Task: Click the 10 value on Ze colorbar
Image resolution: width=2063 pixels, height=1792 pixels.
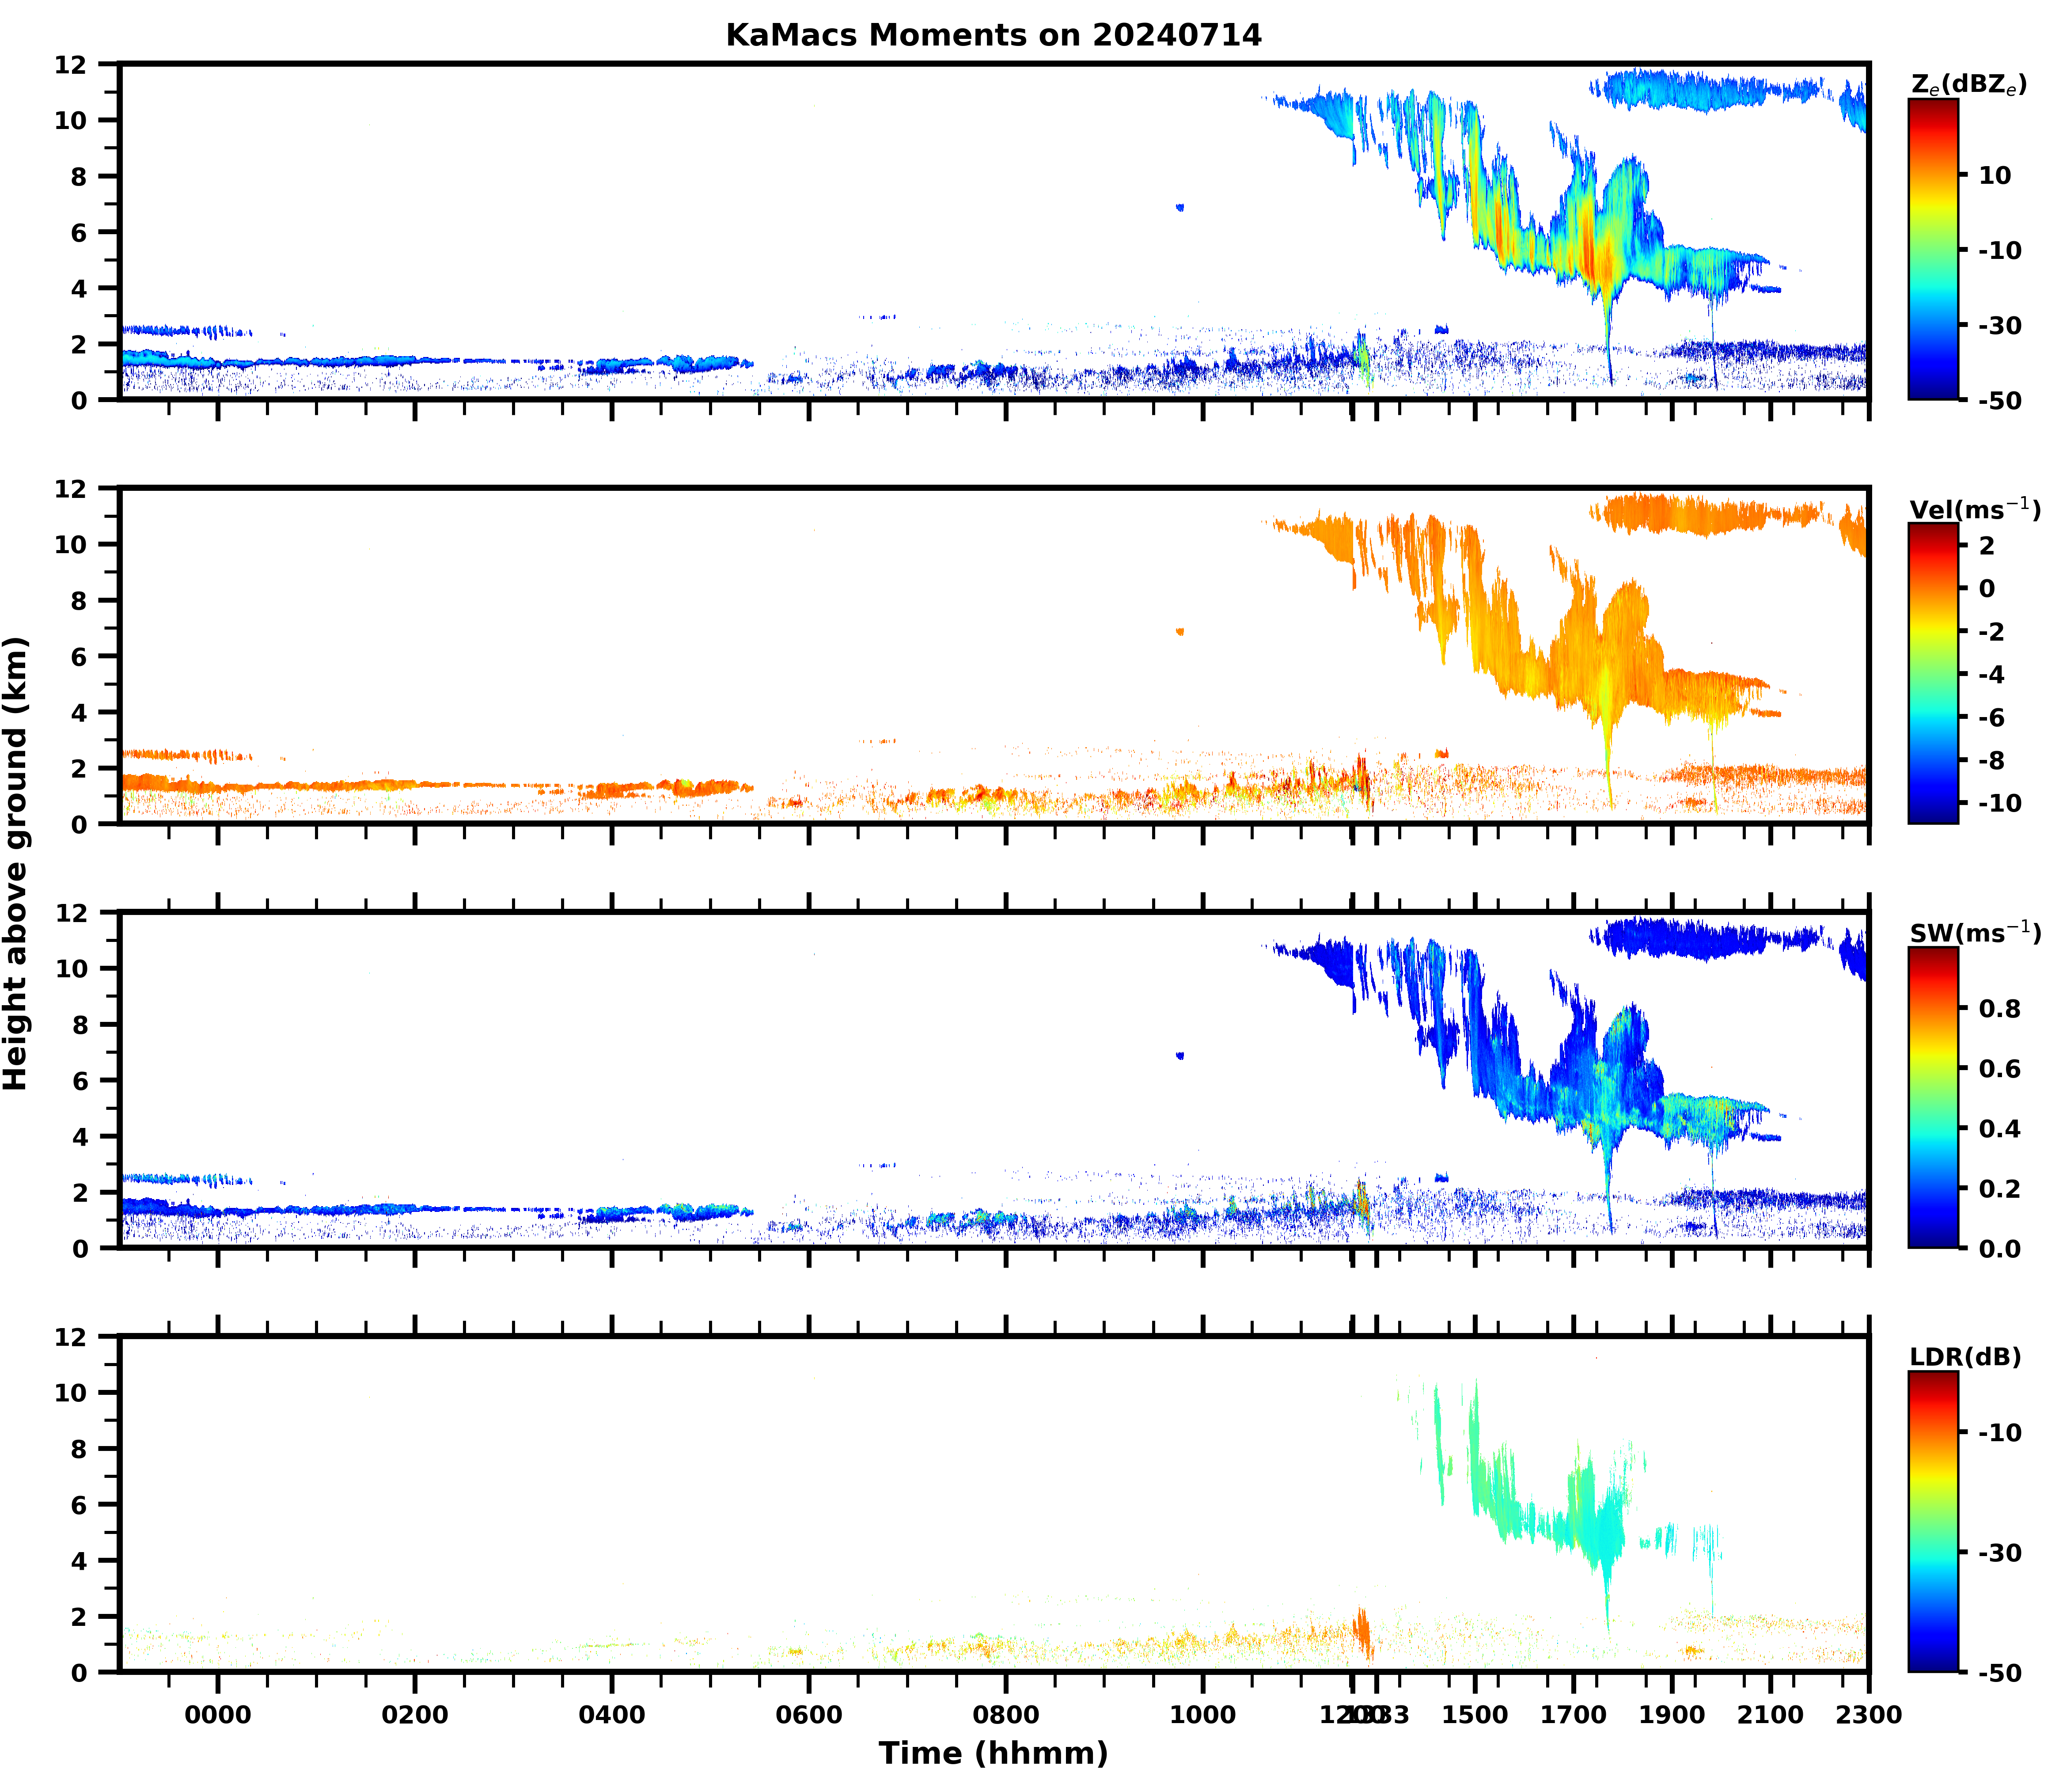Action: (1994, 176)
